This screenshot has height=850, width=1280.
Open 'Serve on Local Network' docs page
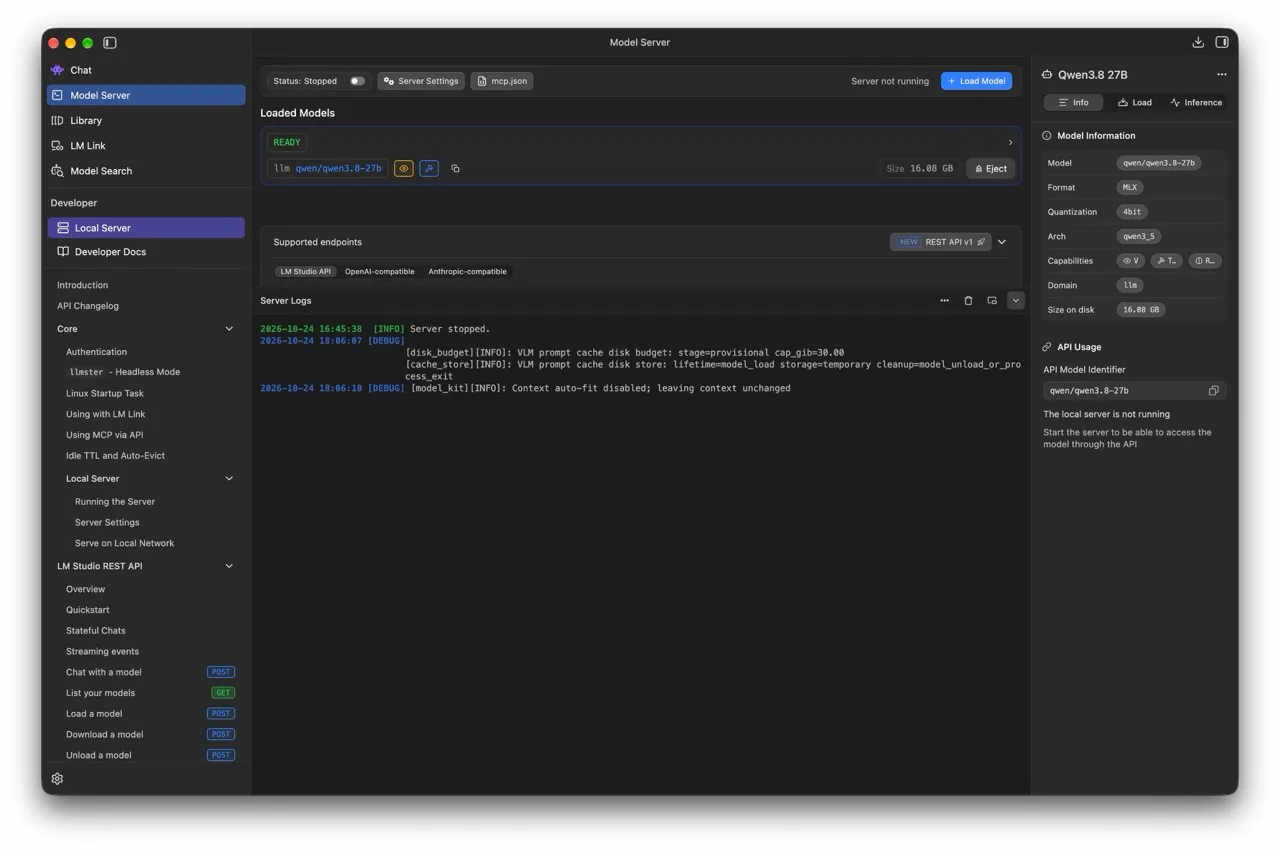(x=124, y=543)
